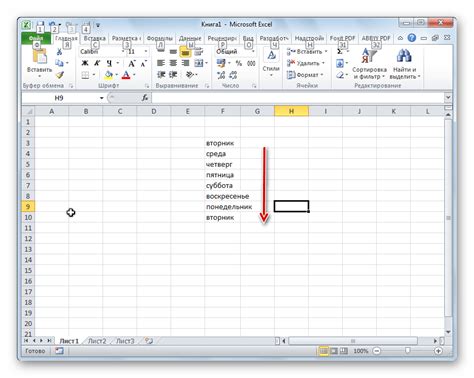Screen dimensions: 474x378
Task: Zoom in with plus button
Action: pos(438,351)
